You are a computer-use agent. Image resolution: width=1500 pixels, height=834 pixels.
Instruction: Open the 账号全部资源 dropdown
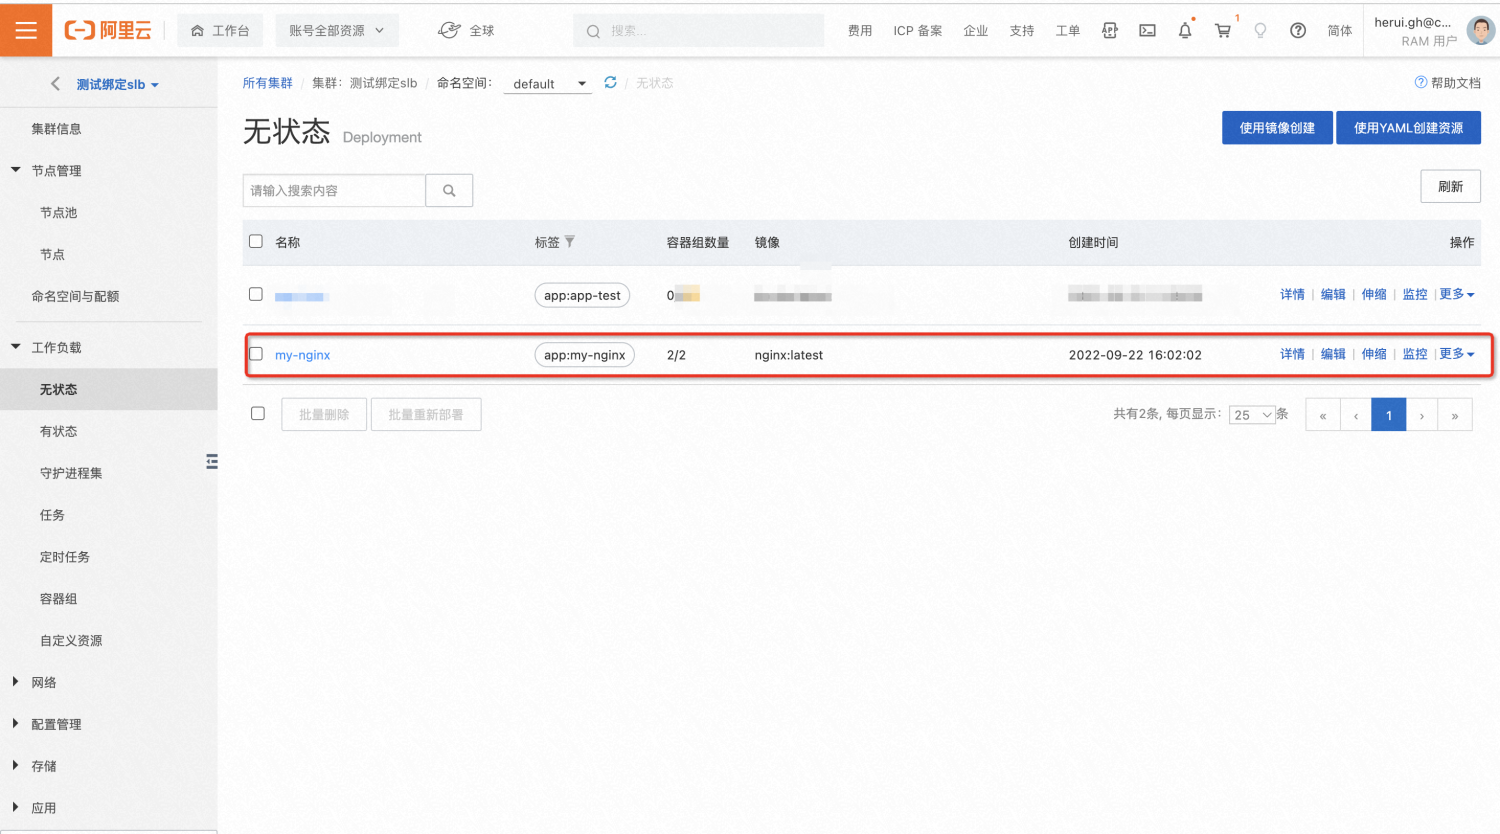click(337, 31)
